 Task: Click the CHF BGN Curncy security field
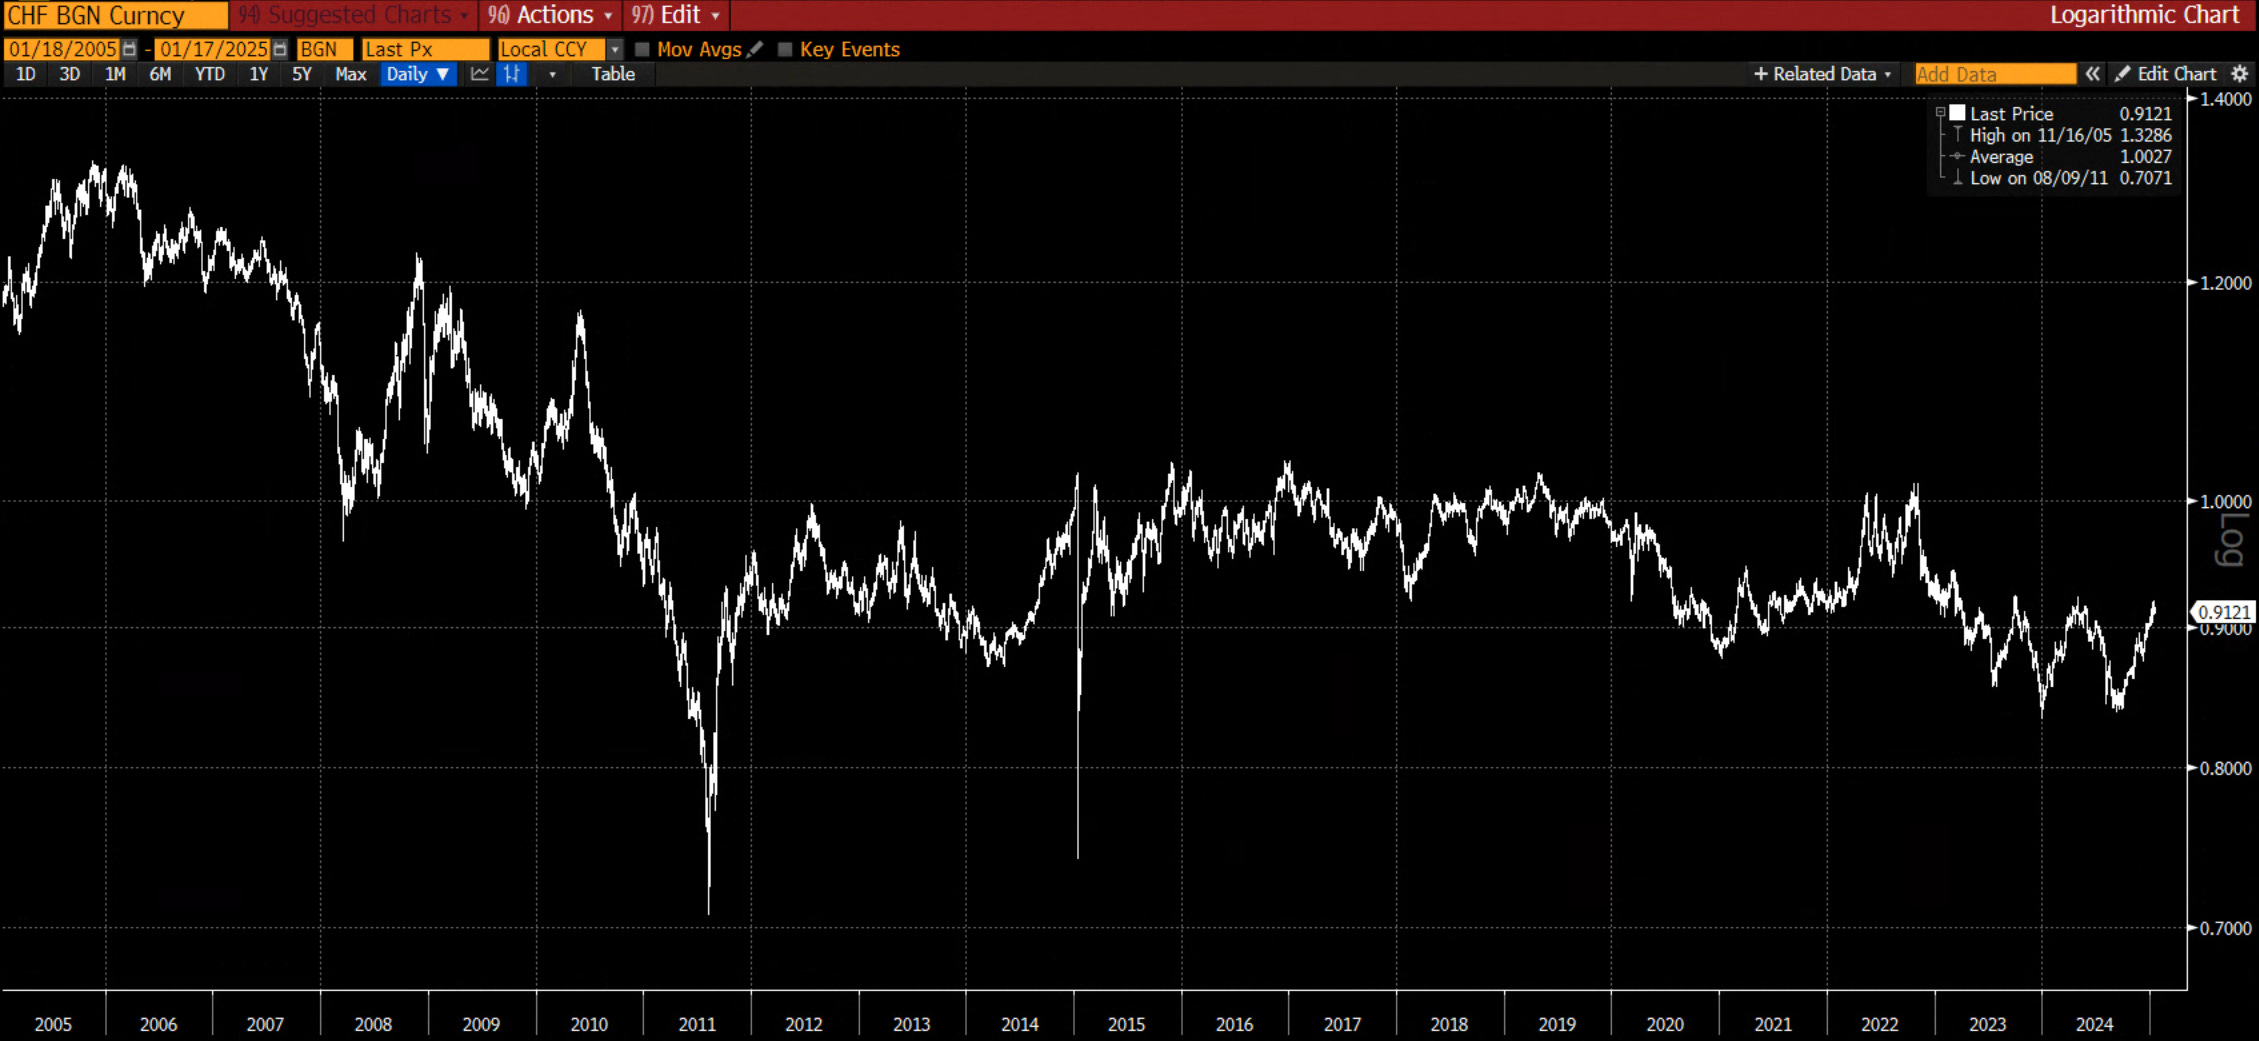[116, 15]
